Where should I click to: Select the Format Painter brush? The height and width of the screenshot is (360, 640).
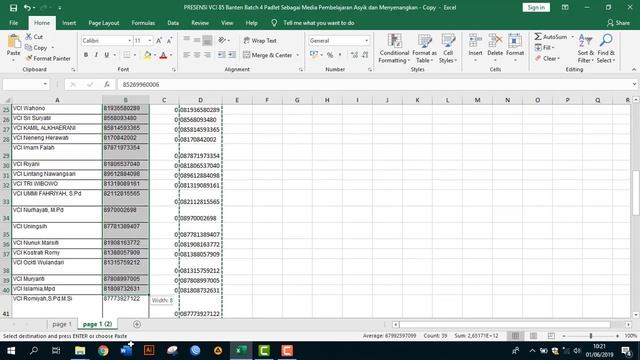(48, 58)
